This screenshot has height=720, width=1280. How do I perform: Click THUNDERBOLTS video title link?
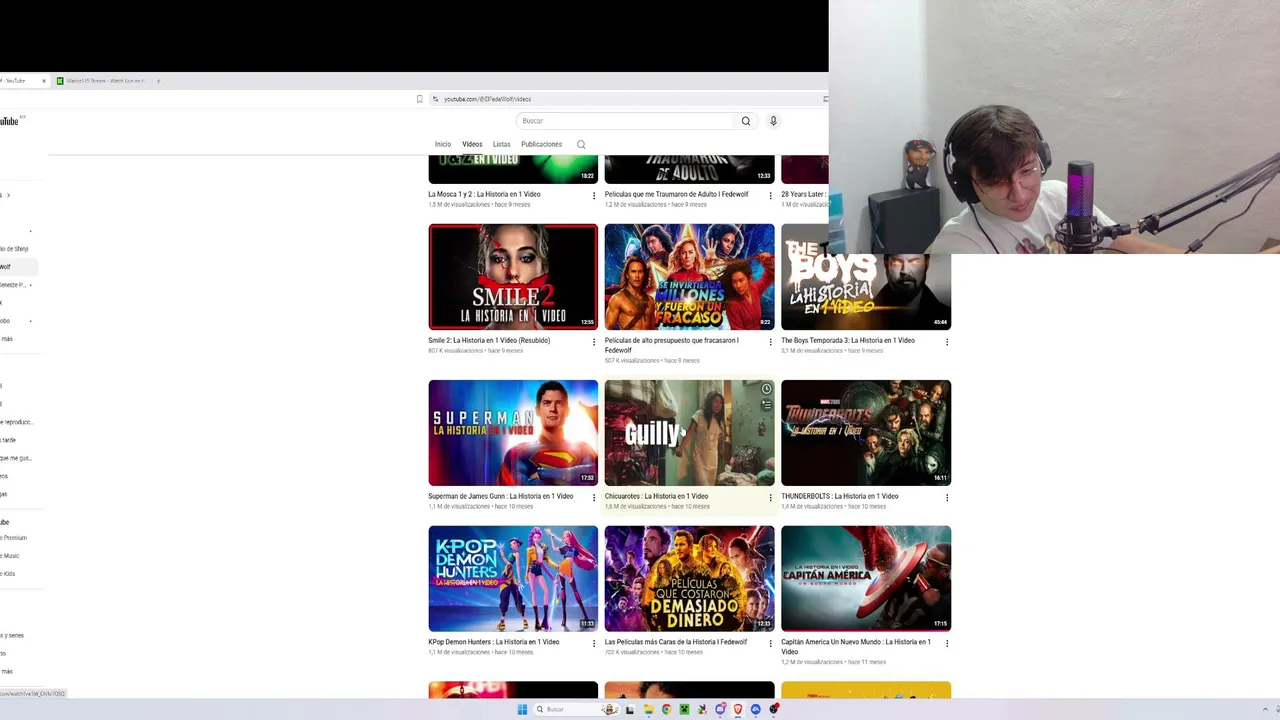point(839,496)
